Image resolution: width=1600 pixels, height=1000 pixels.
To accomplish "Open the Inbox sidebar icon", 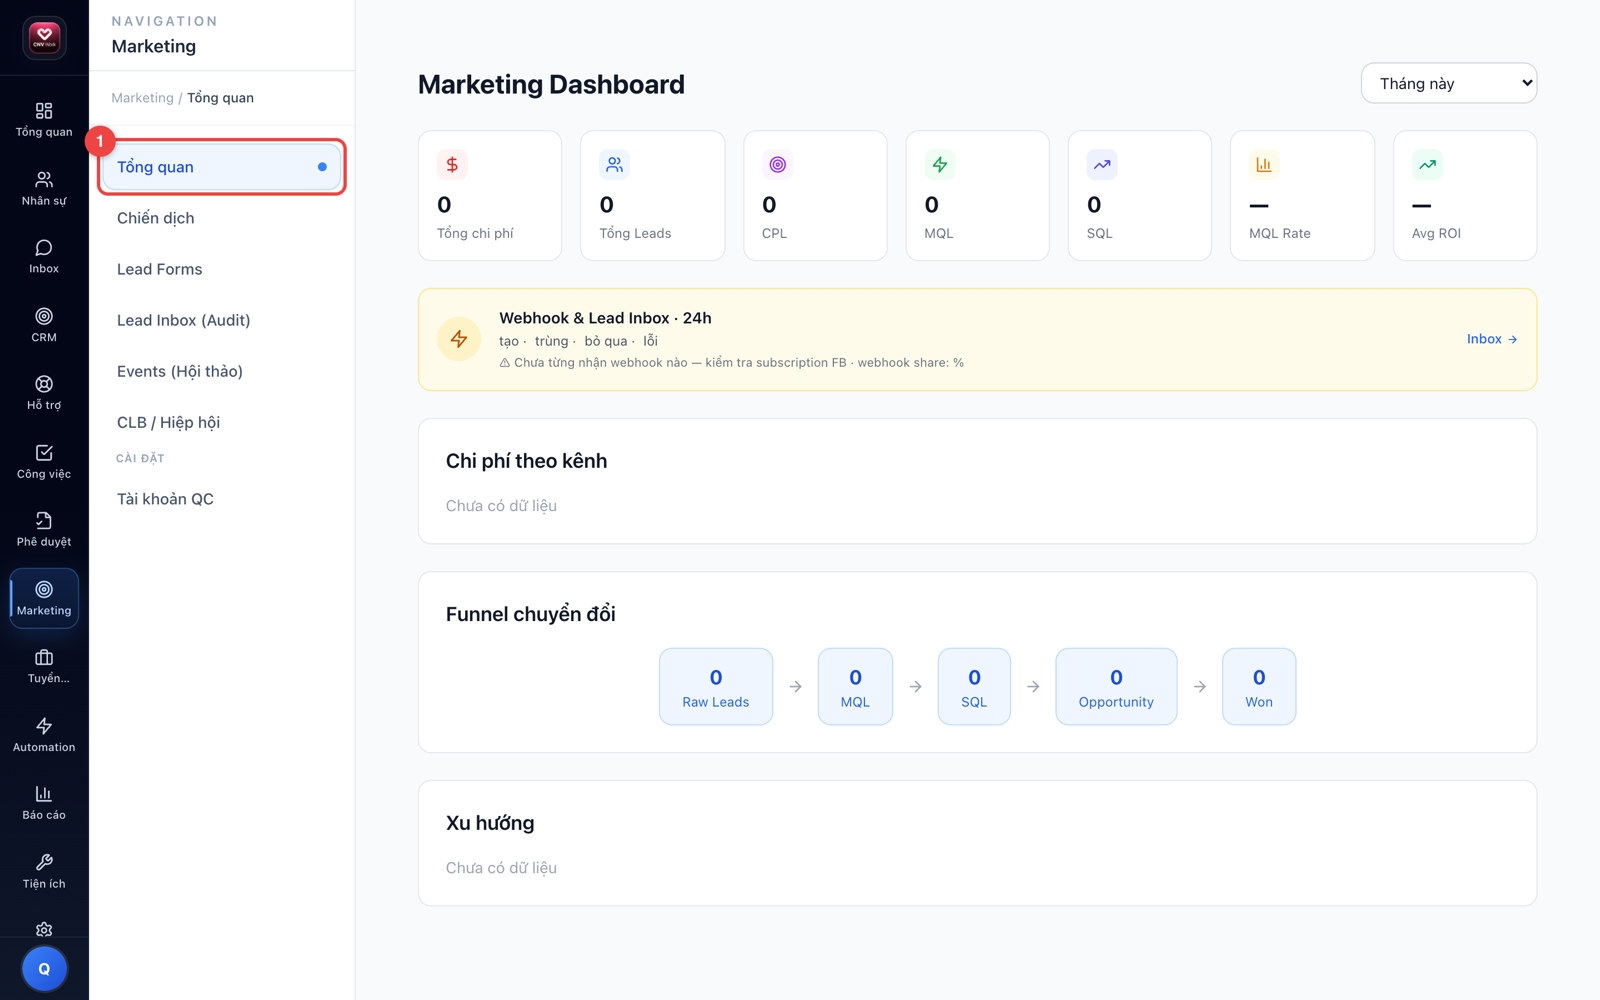I will click(x=44, y=256).
